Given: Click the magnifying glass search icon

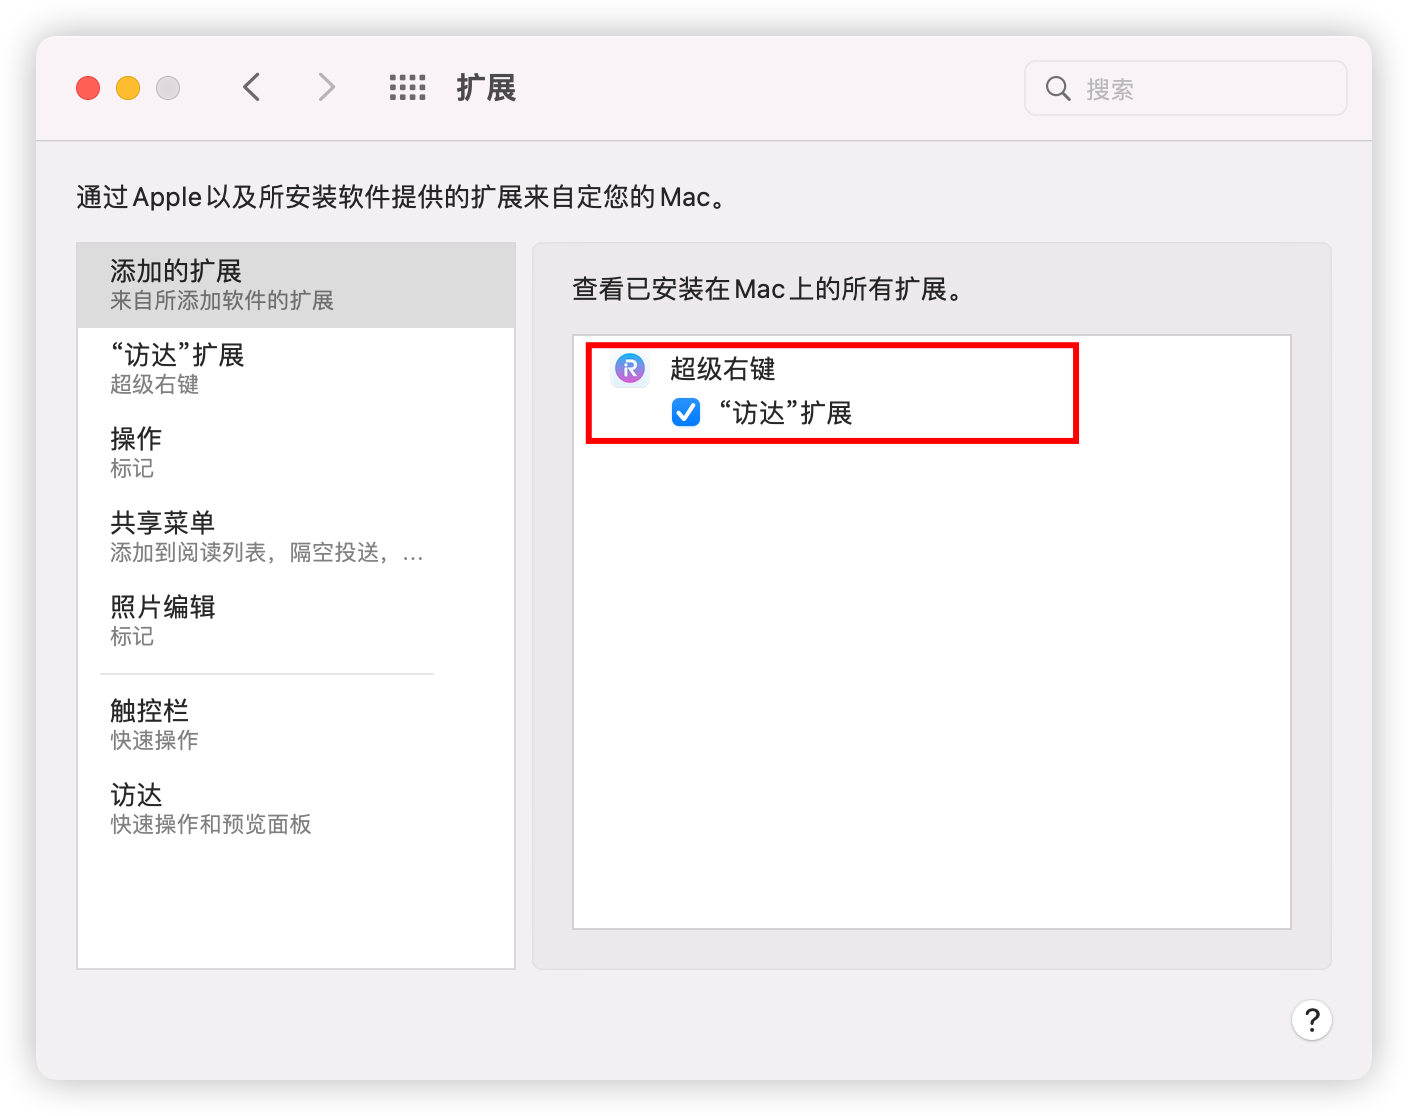Looking at the screenshot, I should point(1057,89).
